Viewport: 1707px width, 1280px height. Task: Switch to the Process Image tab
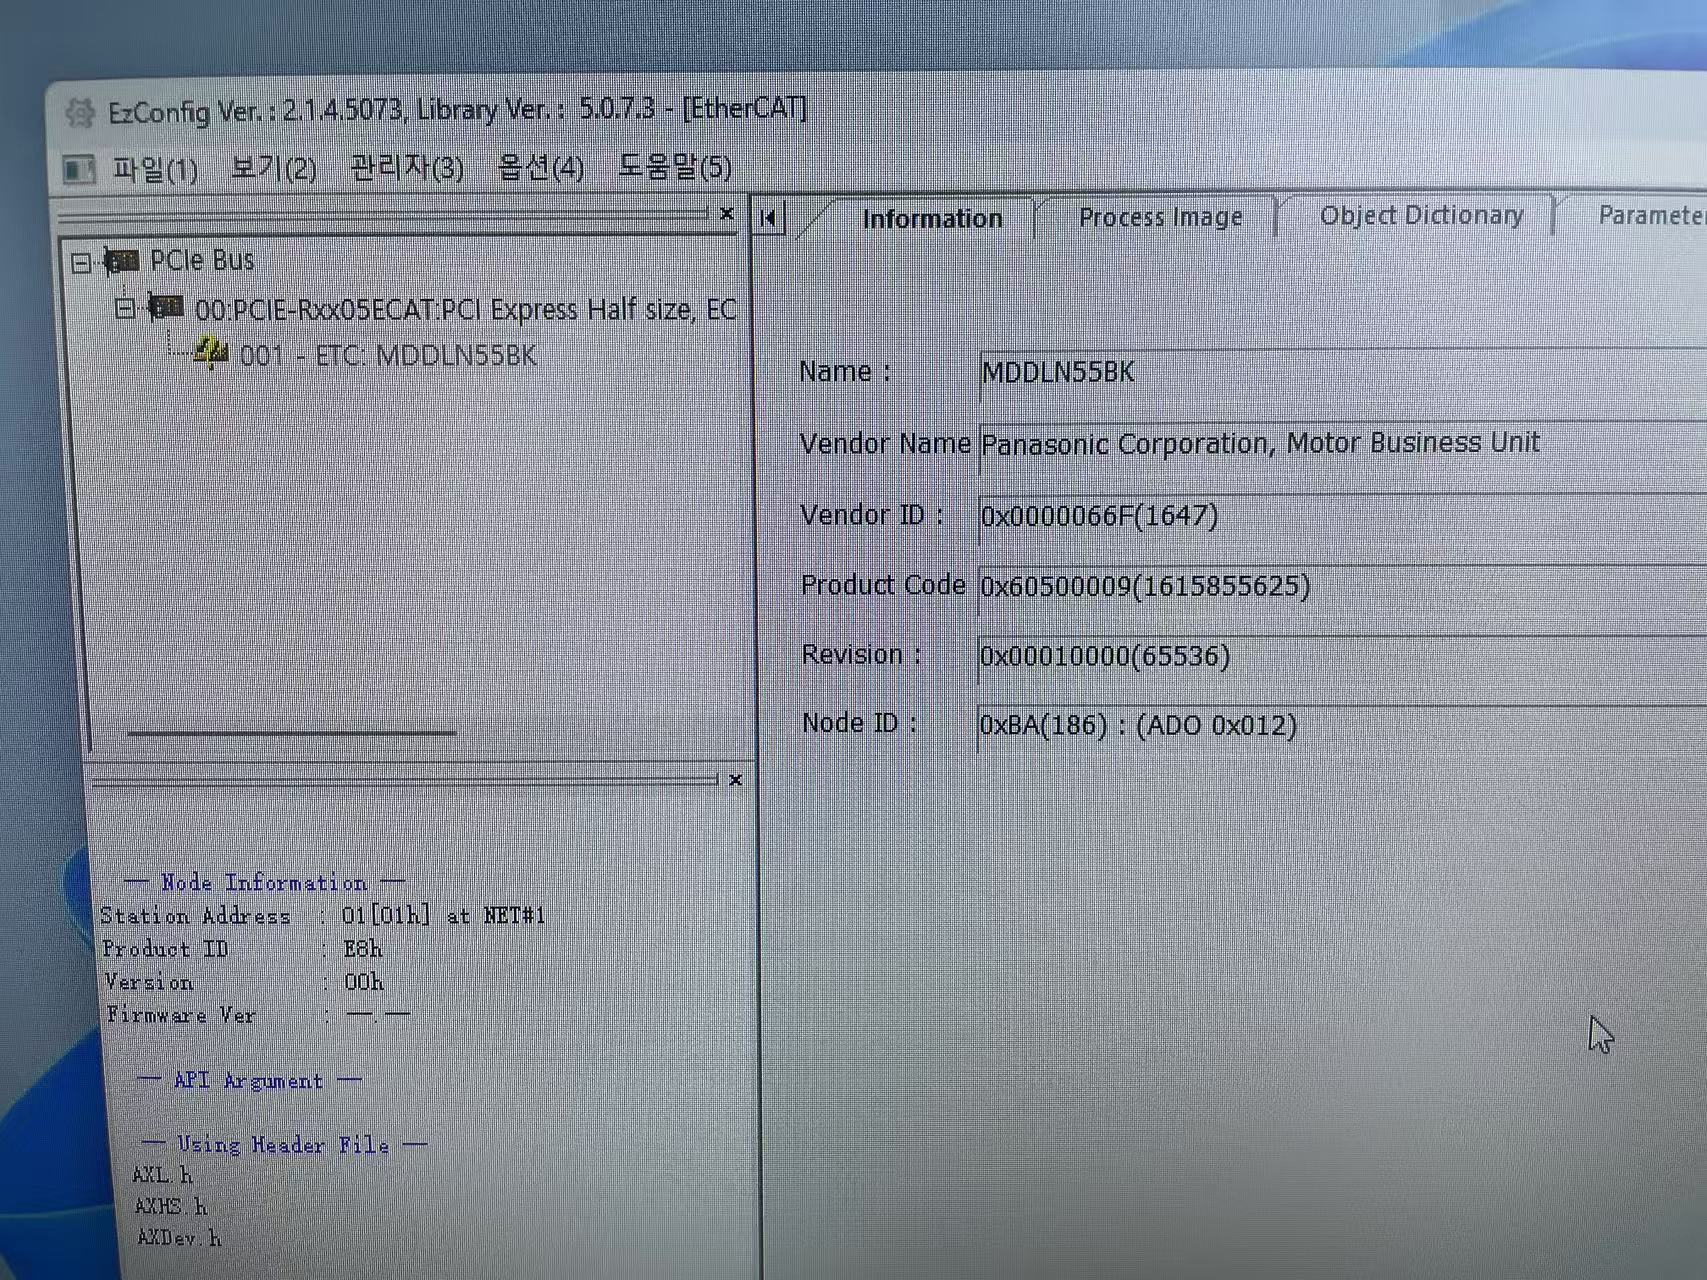(1160, 217)
